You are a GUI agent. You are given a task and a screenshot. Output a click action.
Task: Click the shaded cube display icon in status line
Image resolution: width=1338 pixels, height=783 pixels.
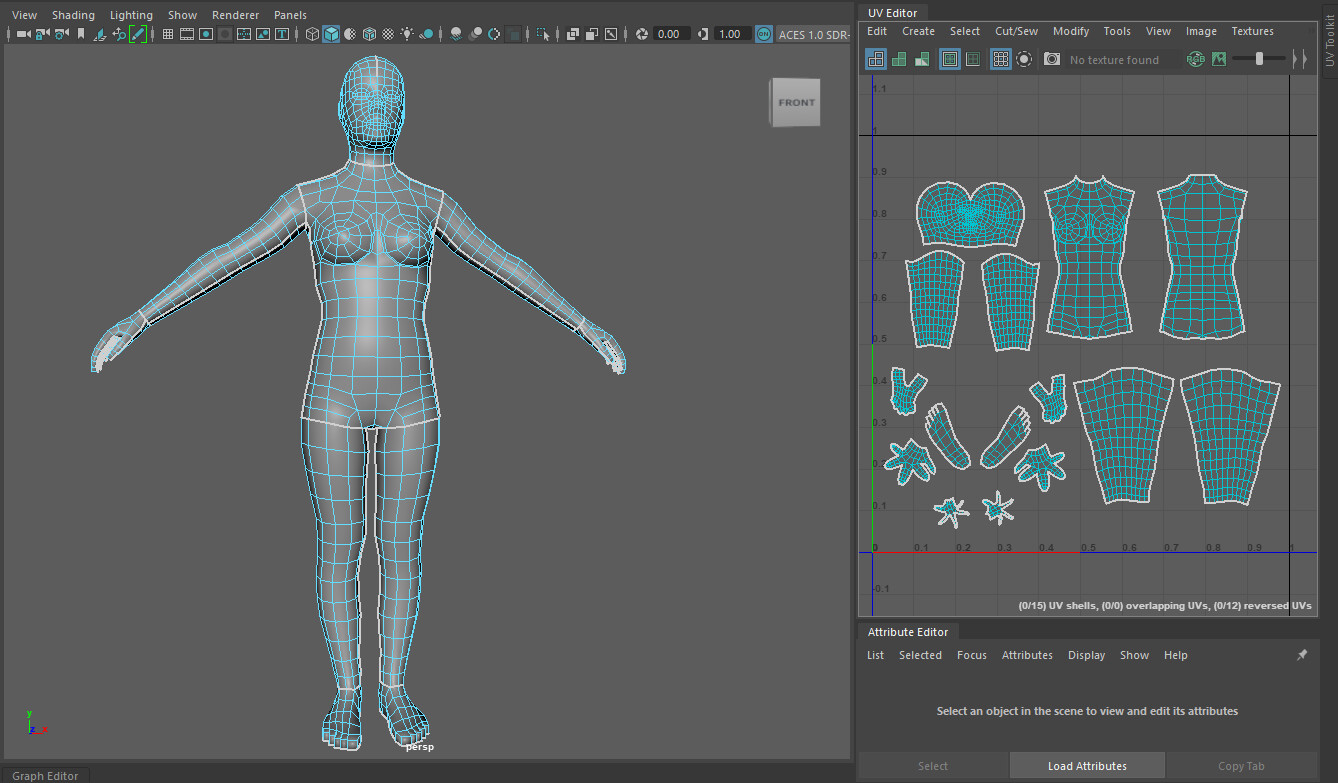(331, 33)
